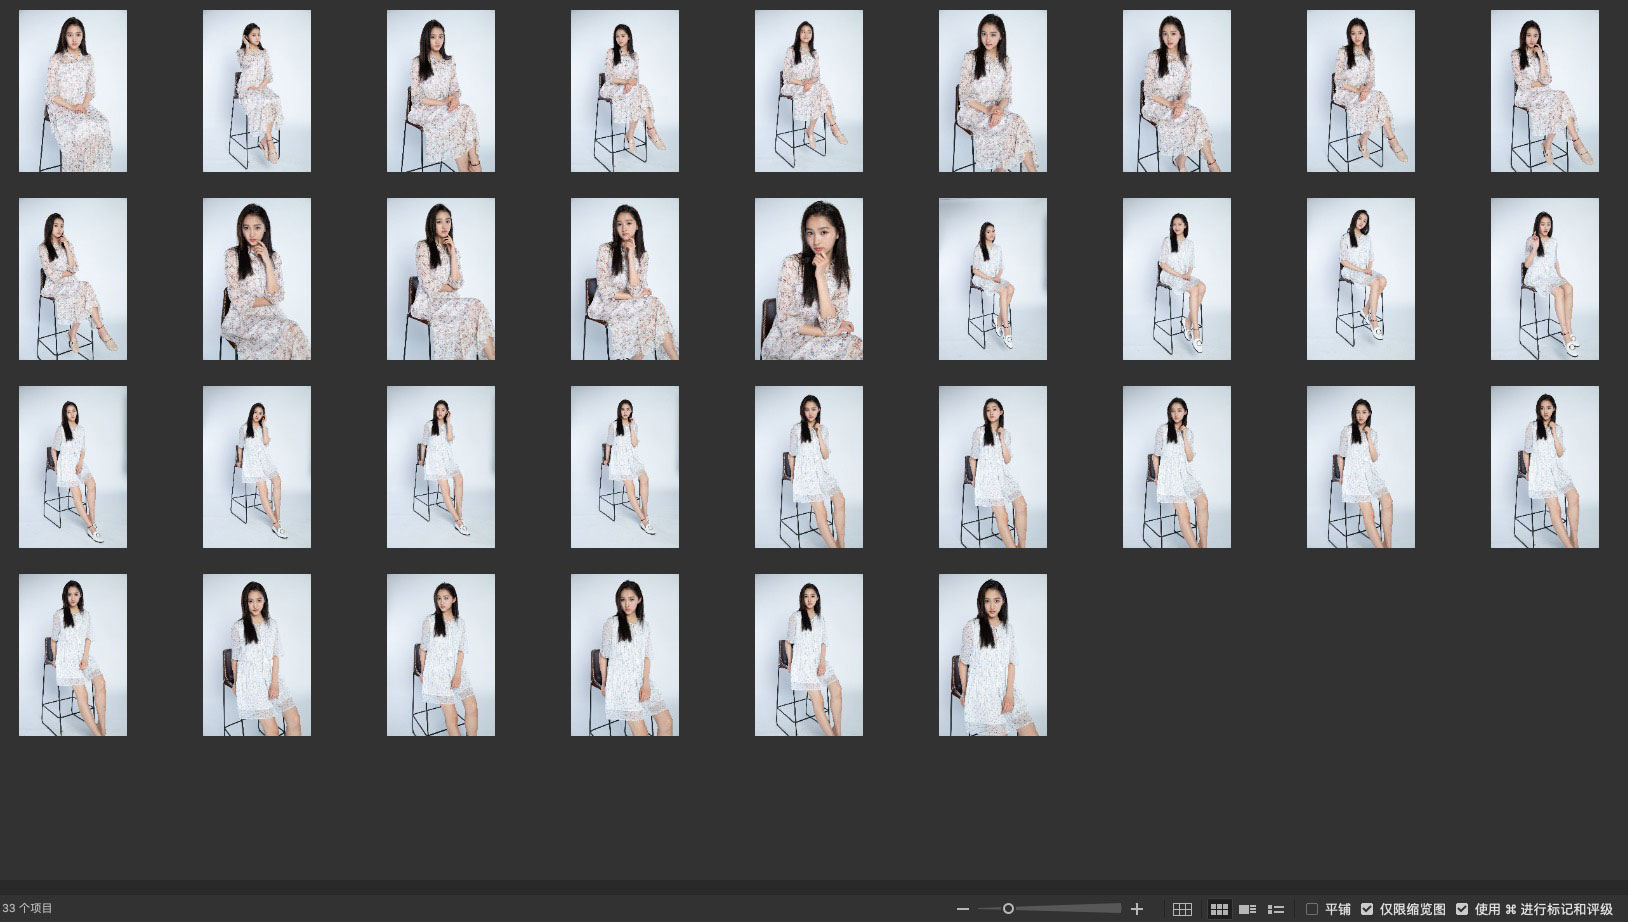The height and width of the screenshot is (922, 1628).
Task: Toggle 使用⌘进行标记和评级 checkbox
Action: click(x=1462, y=909)
